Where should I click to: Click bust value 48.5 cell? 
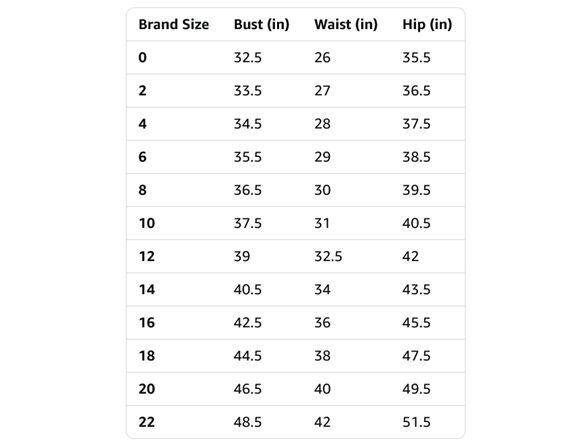[248, 422]
